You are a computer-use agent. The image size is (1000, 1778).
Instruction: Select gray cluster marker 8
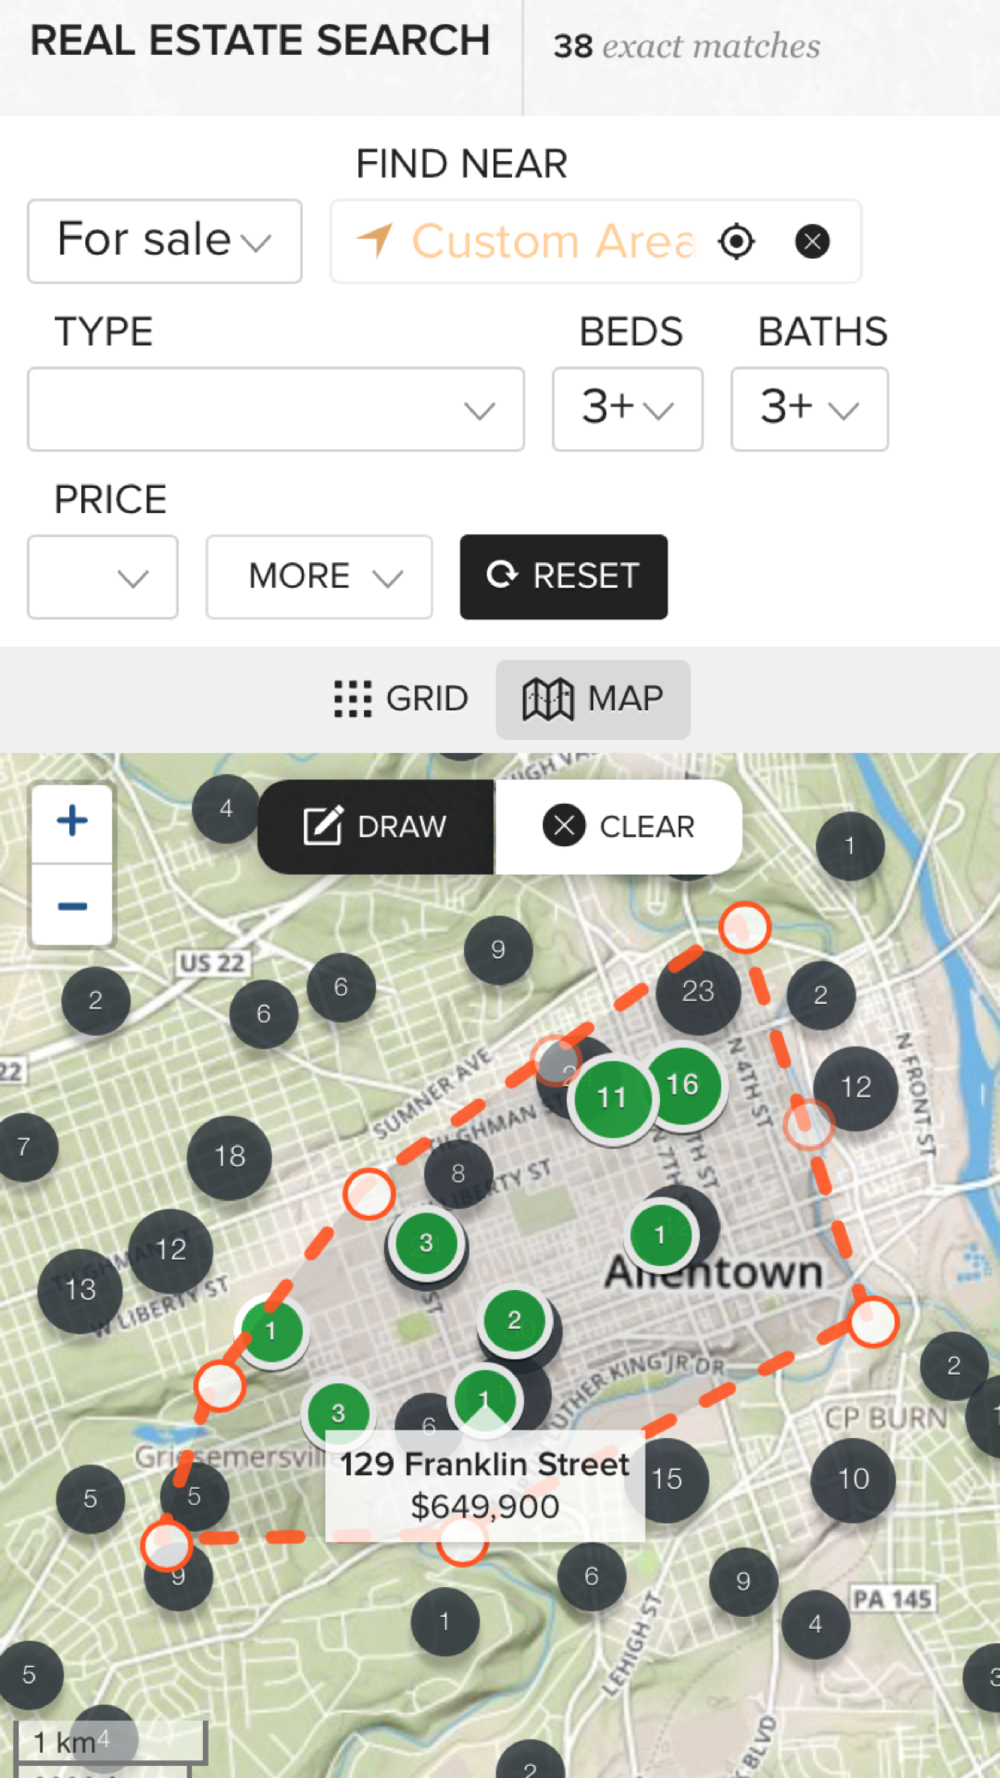click(x=458, y=1173)
